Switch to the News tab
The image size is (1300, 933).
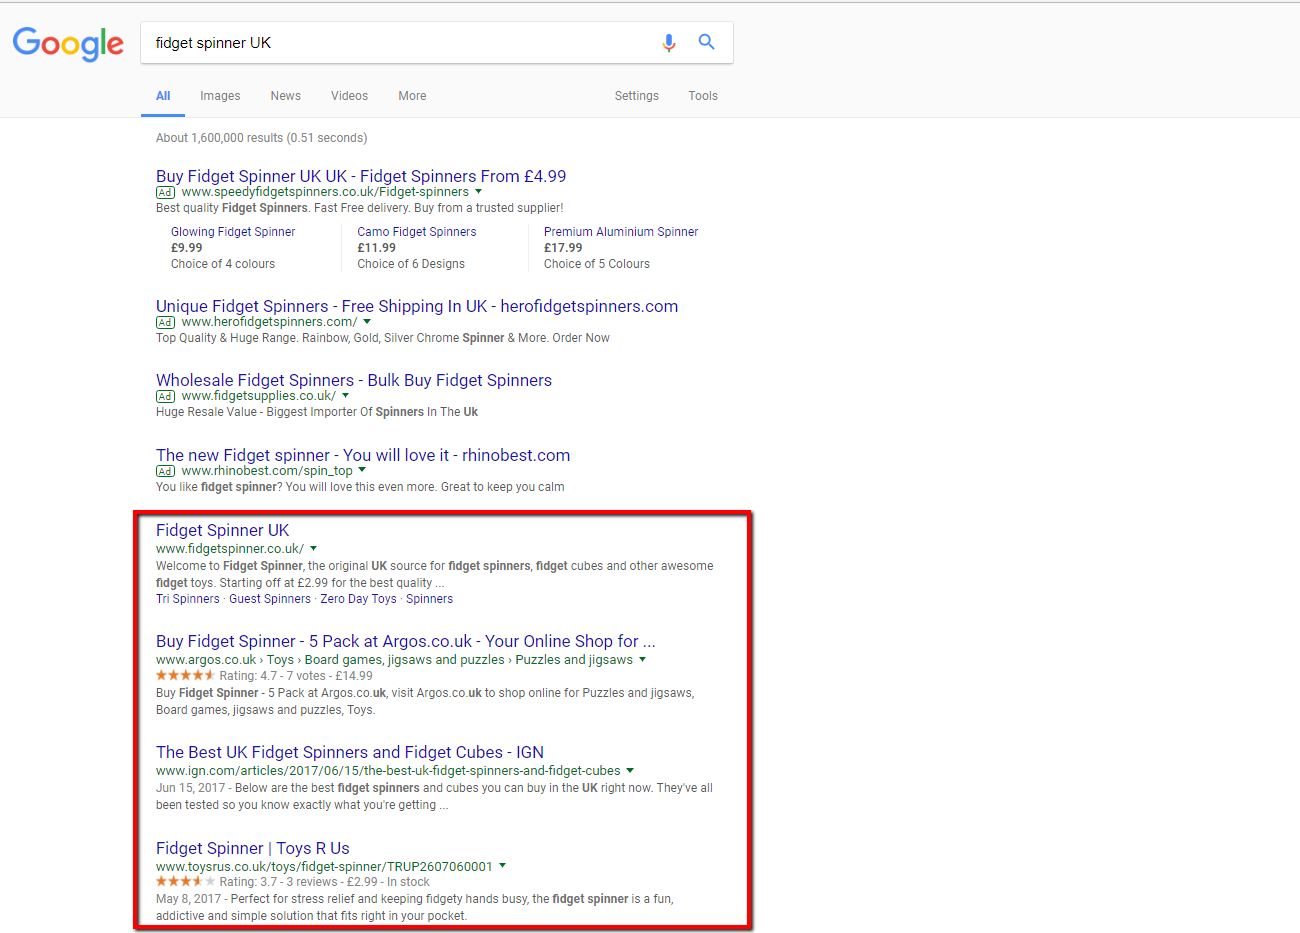285,95
